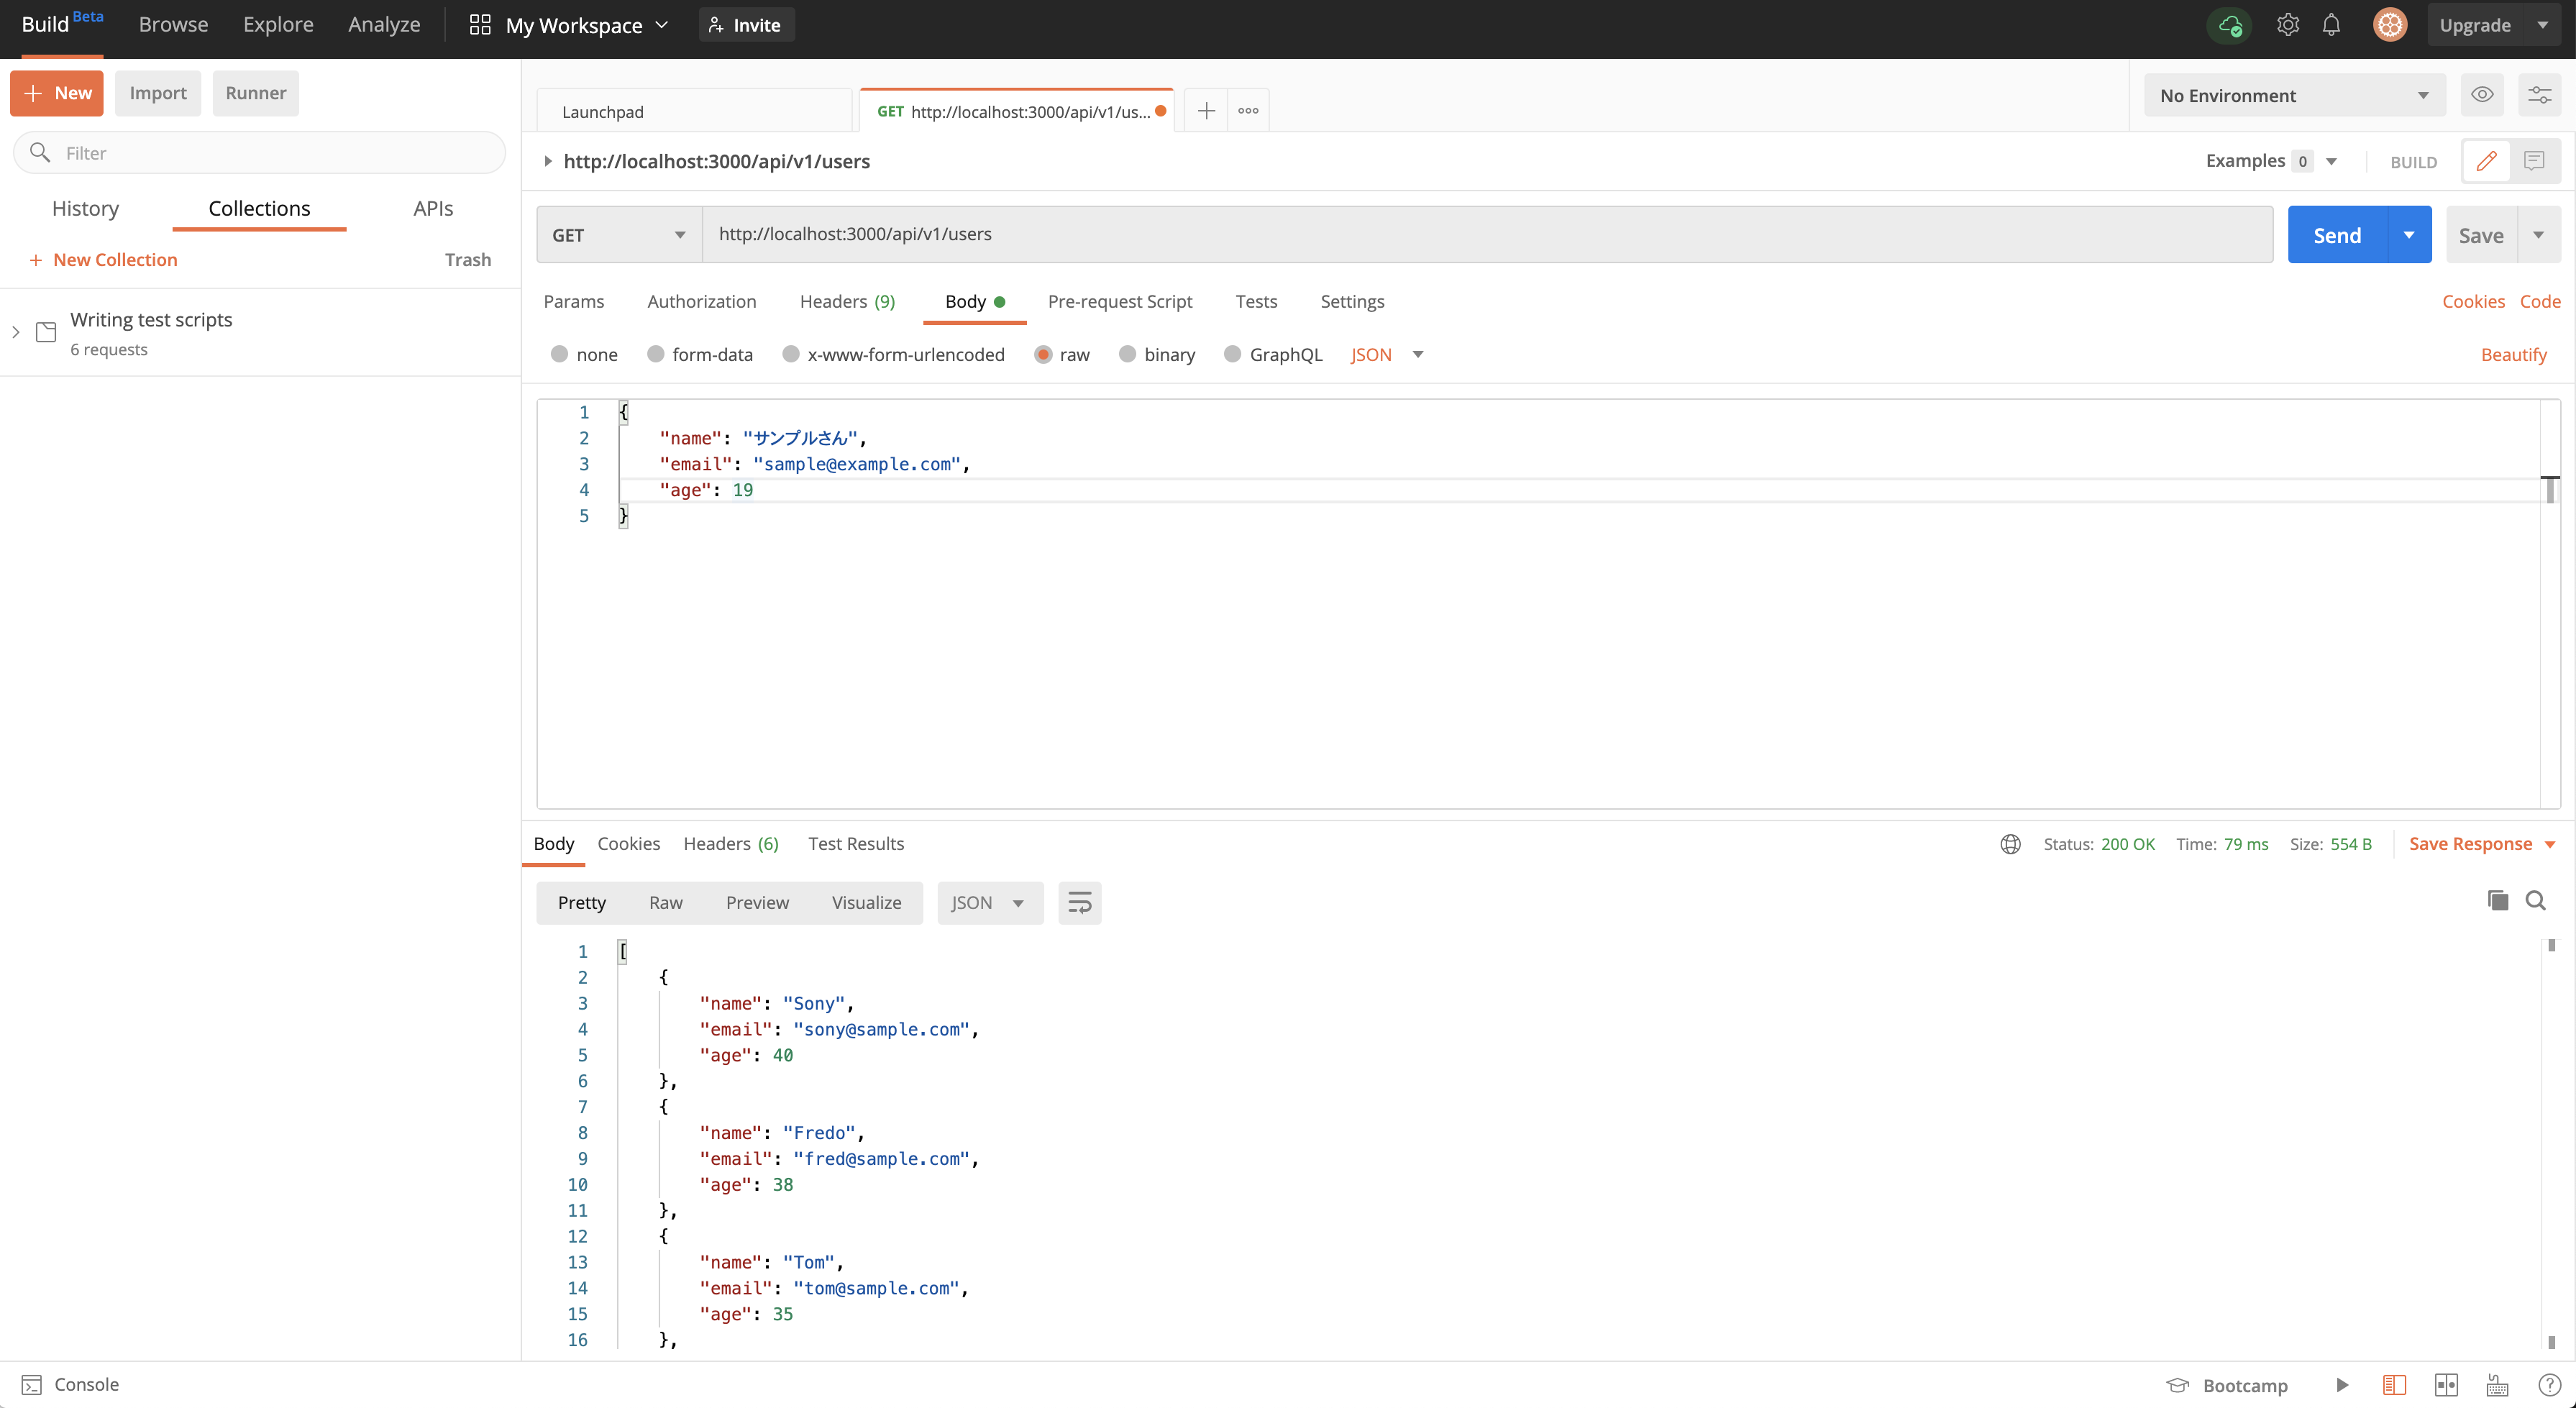Click the Beautify link
Image resolution: width=2576 pixels, height=1408 pixels.
click(2513, 354)
